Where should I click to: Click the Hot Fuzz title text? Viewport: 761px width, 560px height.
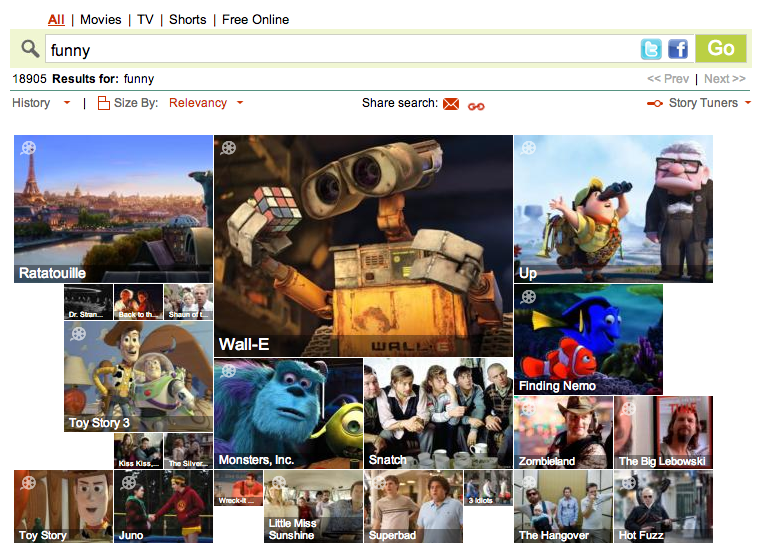pos(641,535)
